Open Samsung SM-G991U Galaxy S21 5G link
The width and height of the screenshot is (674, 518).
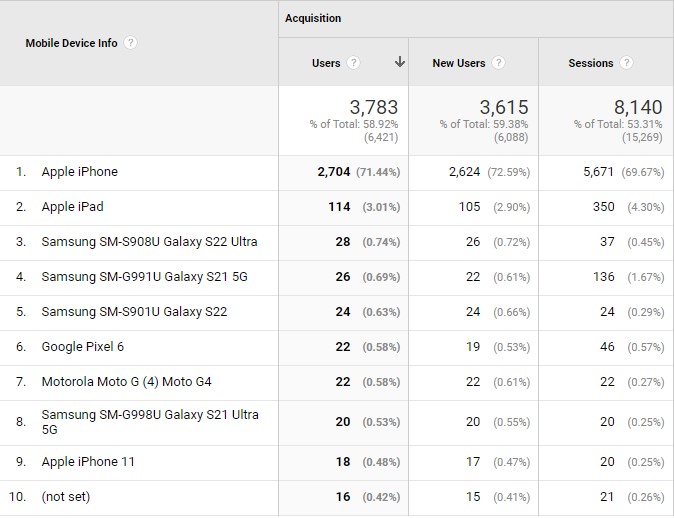pyautogui.click(x=144, y=277)
